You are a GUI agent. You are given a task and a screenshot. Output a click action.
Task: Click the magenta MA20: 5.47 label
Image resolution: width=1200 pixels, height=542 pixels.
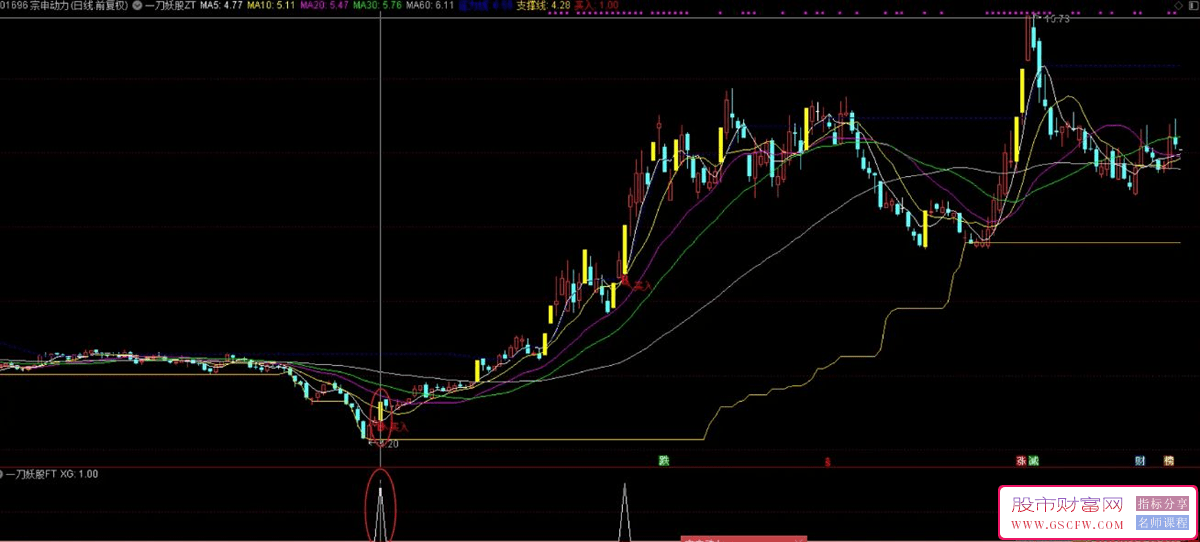click(x=325, y=5)
